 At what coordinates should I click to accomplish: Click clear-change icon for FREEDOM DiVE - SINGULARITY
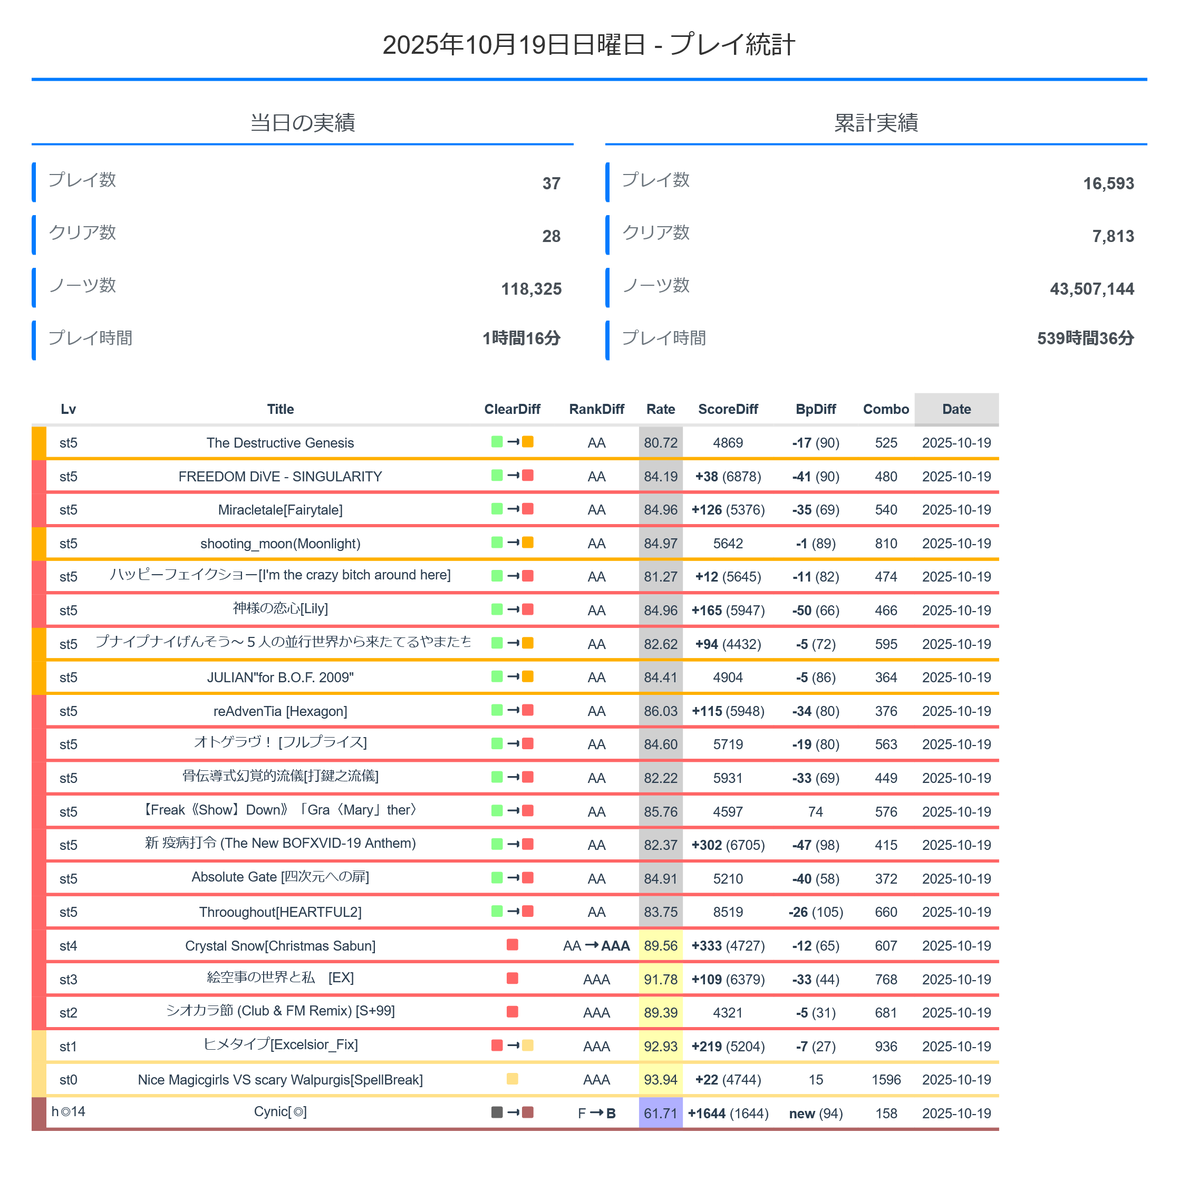pyautogui.click(x=513, y=476)
